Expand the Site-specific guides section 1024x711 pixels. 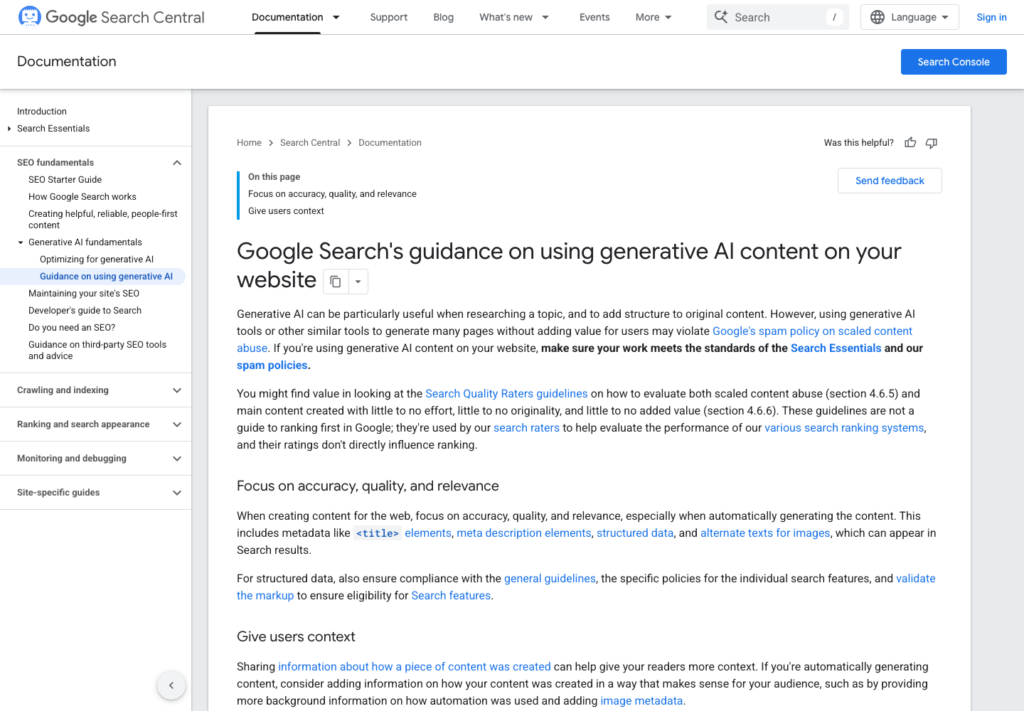[177, 492]
